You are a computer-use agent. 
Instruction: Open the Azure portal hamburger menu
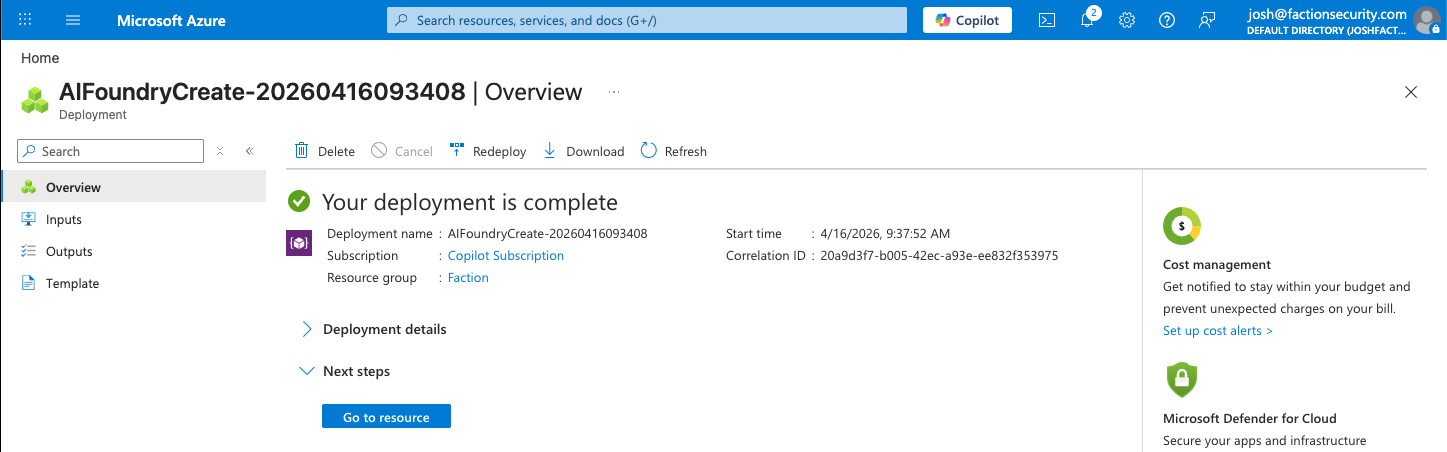72,20
